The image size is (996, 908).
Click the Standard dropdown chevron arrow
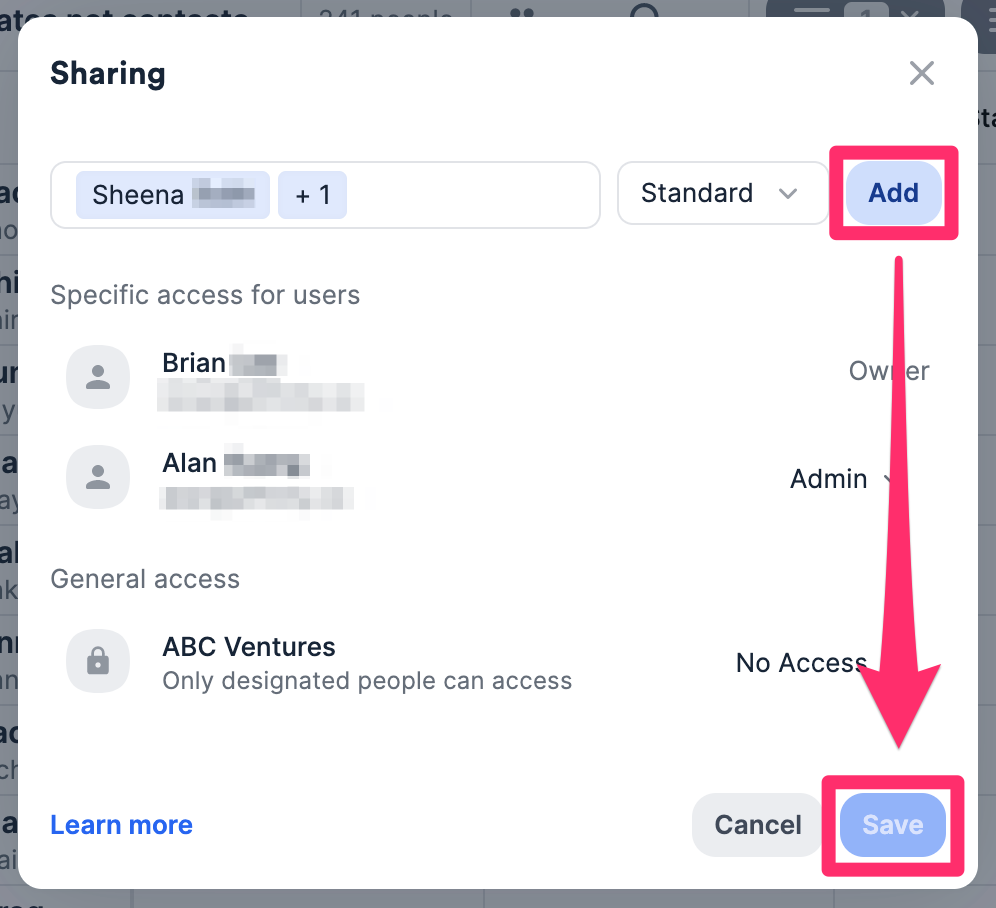tap(788, 193)
